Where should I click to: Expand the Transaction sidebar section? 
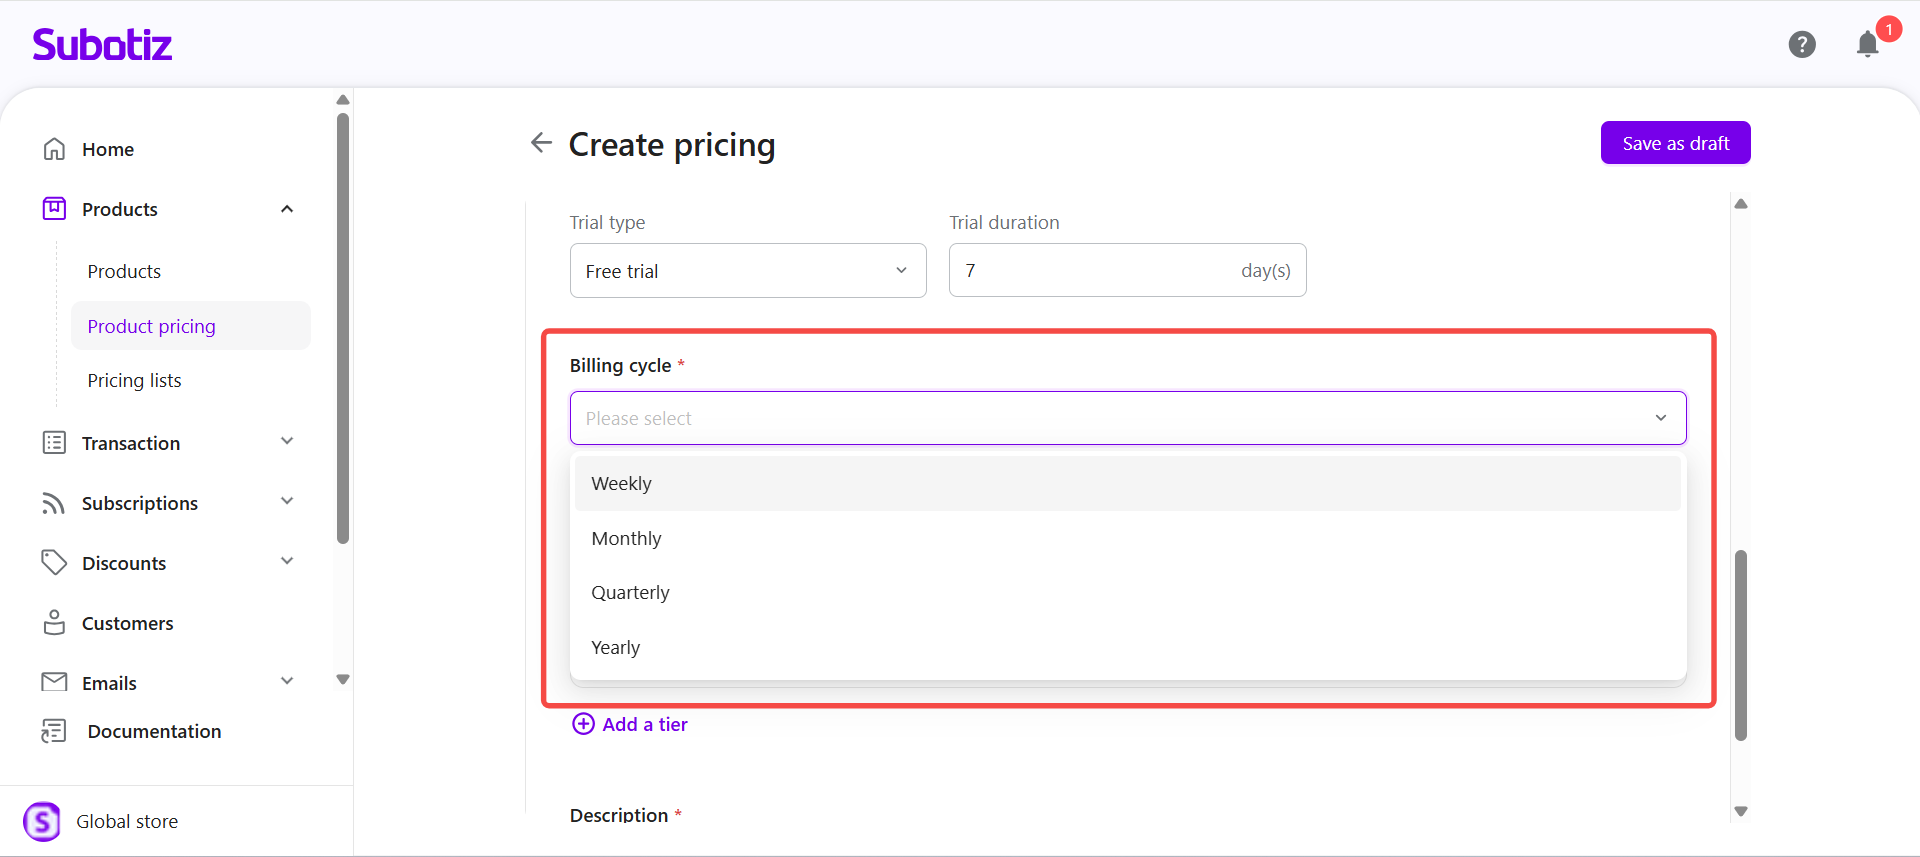pos(287,442)
